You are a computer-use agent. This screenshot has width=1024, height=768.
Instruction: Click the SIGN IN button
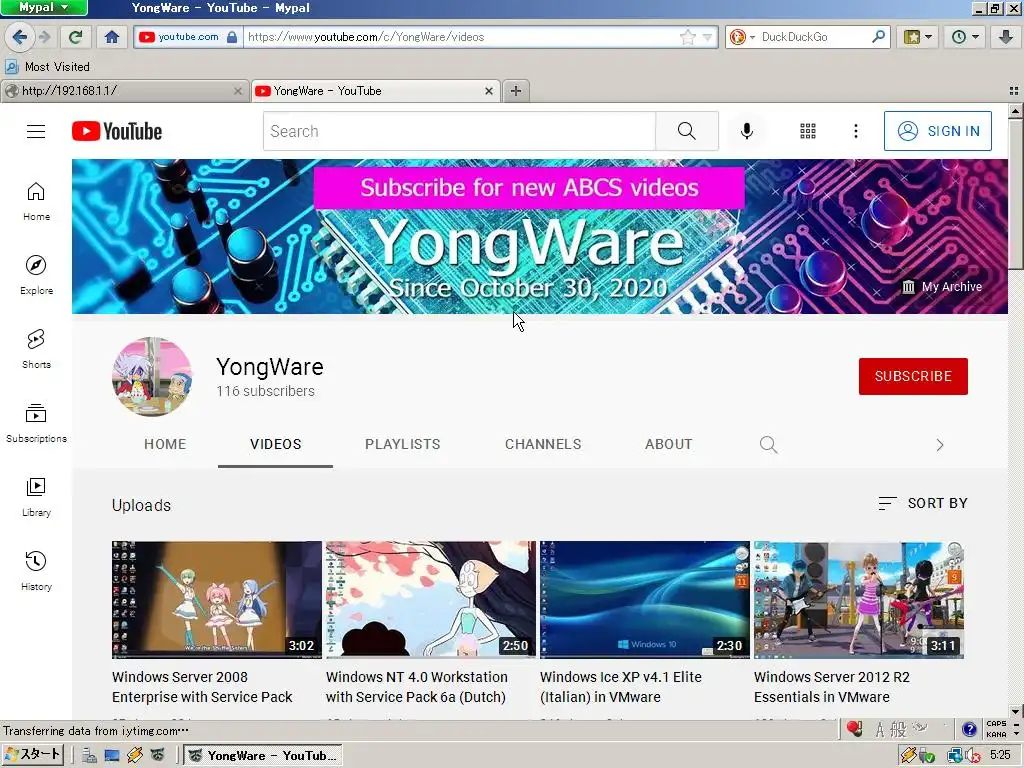[938, 131]
